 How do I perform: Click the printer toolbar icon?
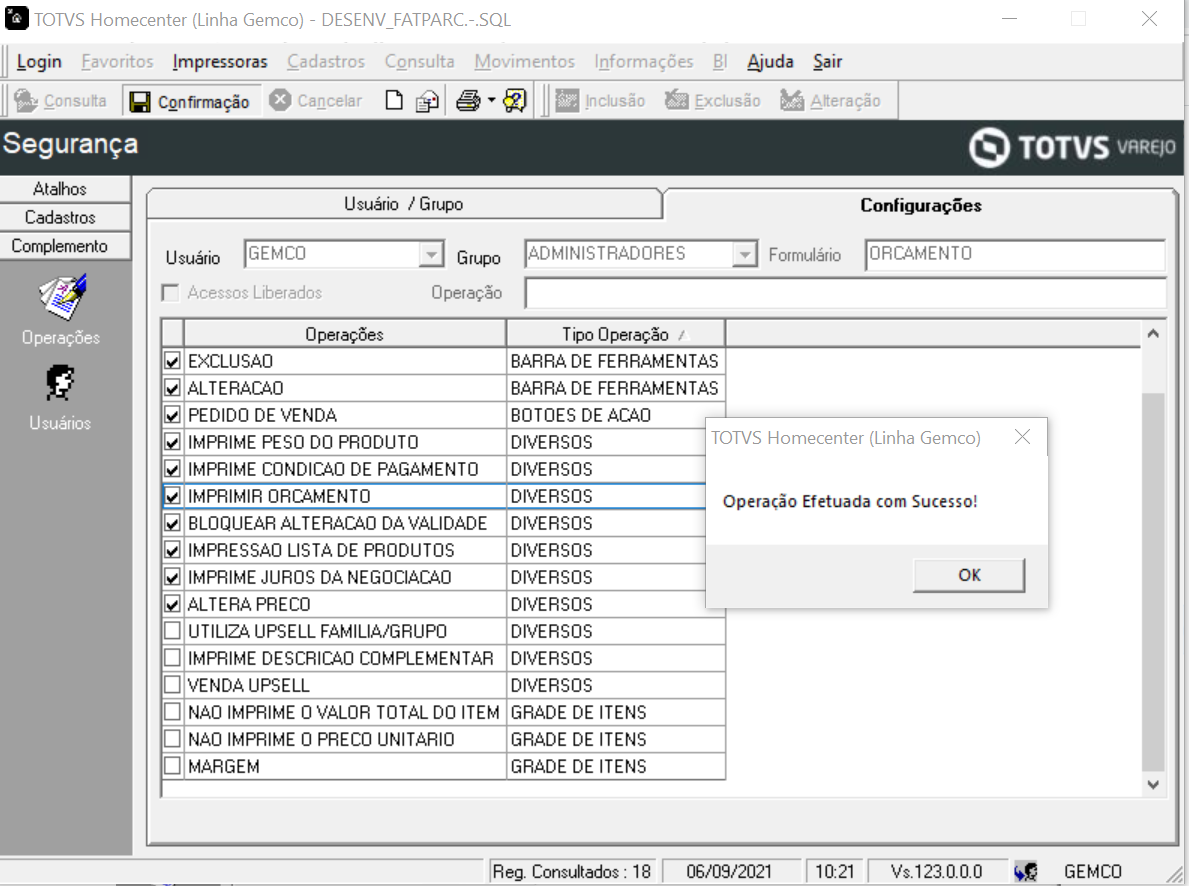[468, 100]
